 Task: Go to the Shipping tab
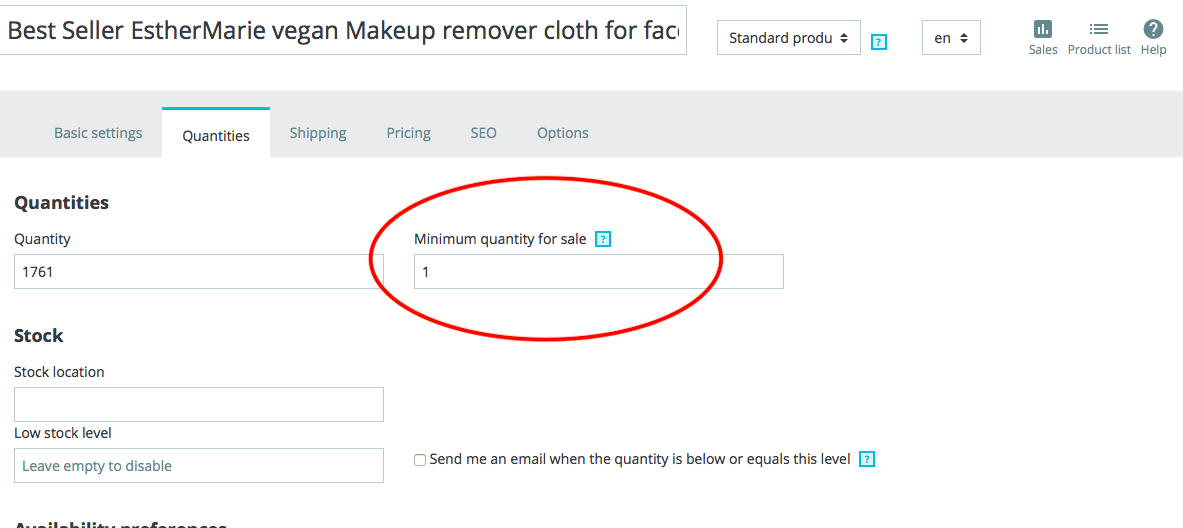click(x=318, y=133)
